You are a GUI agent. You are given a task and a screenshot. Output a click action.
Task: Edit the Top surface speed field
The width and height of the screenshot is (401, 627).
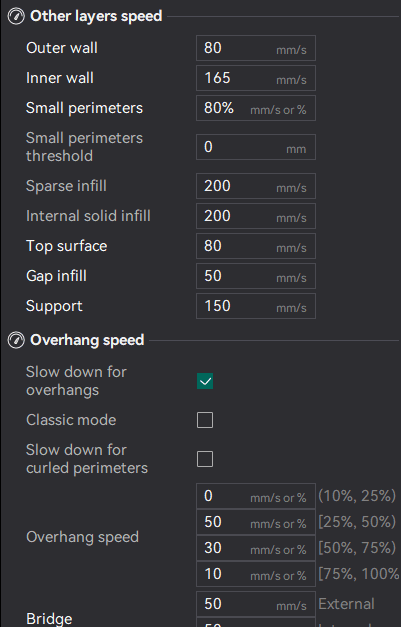tap(256, 246)
